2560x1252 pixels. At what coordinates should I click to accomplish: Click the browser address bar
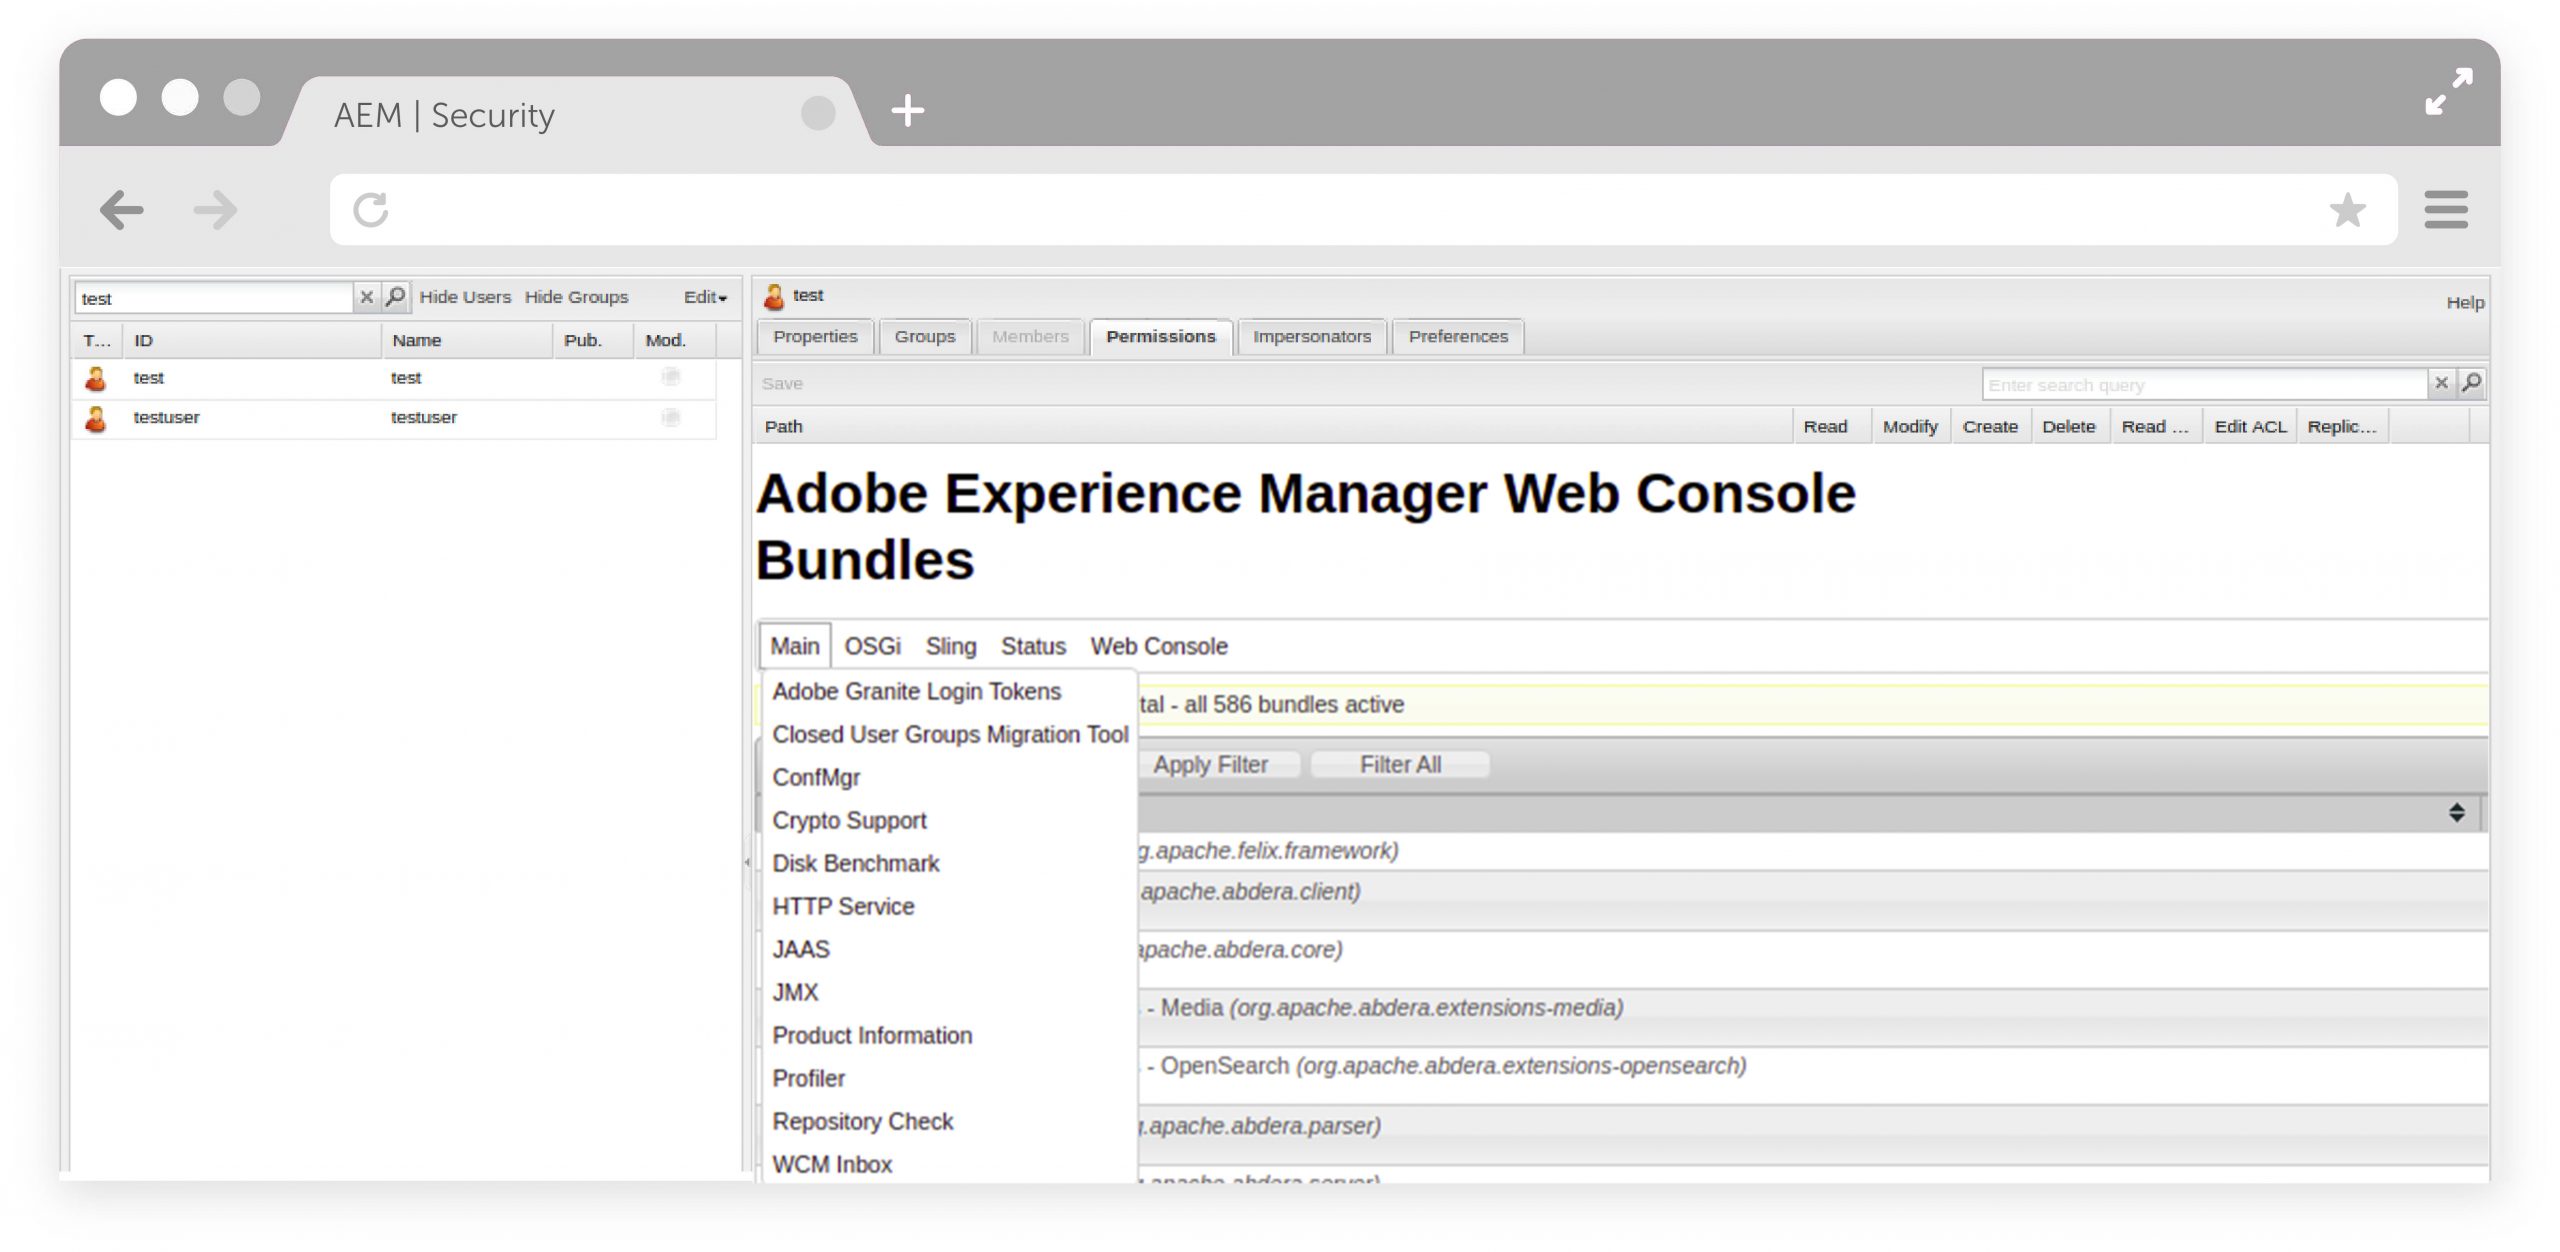(x=1364, y=210)
